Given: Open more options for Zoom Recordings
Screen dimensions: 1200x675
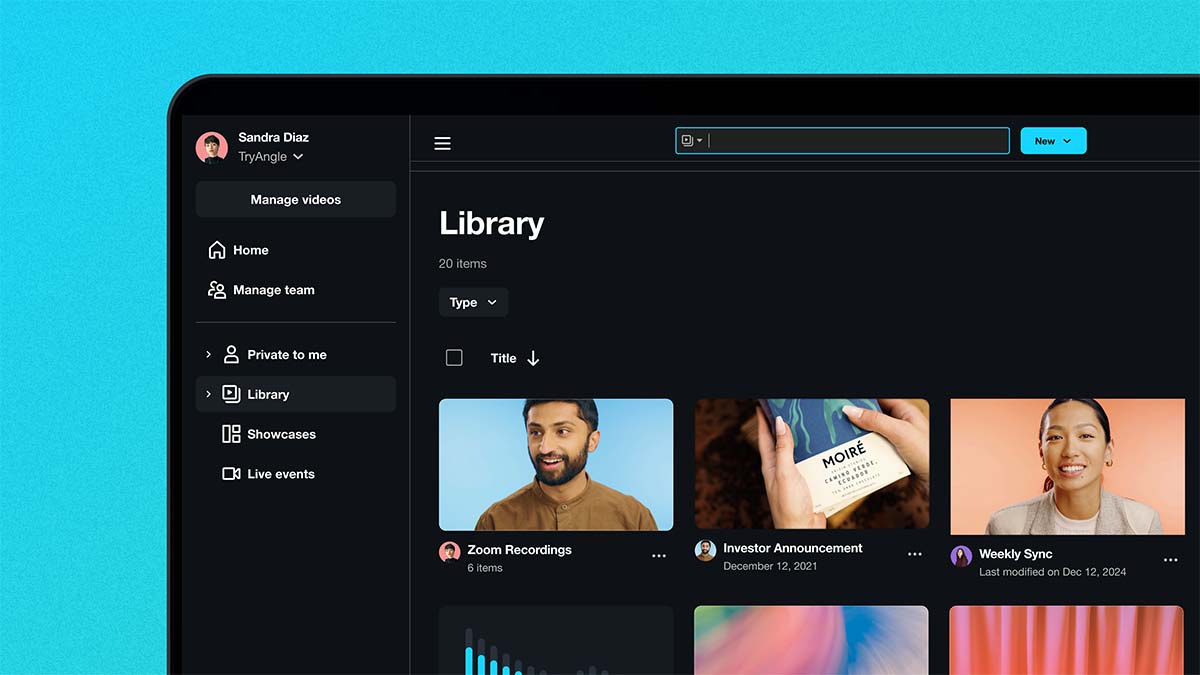Looking at the screenshot, I should (x=659, y=556).
